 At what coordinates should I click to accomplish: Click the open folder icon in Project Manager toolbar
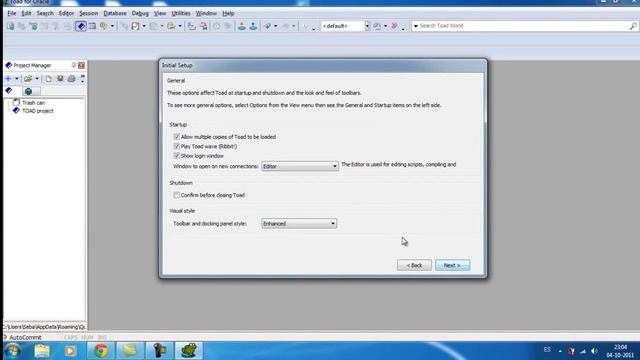[28, 78]
